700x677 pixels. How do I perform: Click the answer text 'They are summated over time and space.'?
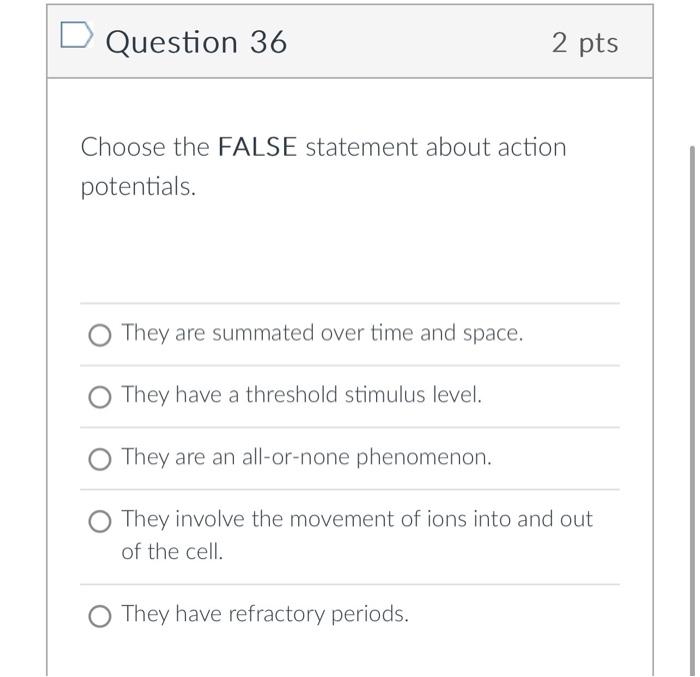[x=322, y=333]
